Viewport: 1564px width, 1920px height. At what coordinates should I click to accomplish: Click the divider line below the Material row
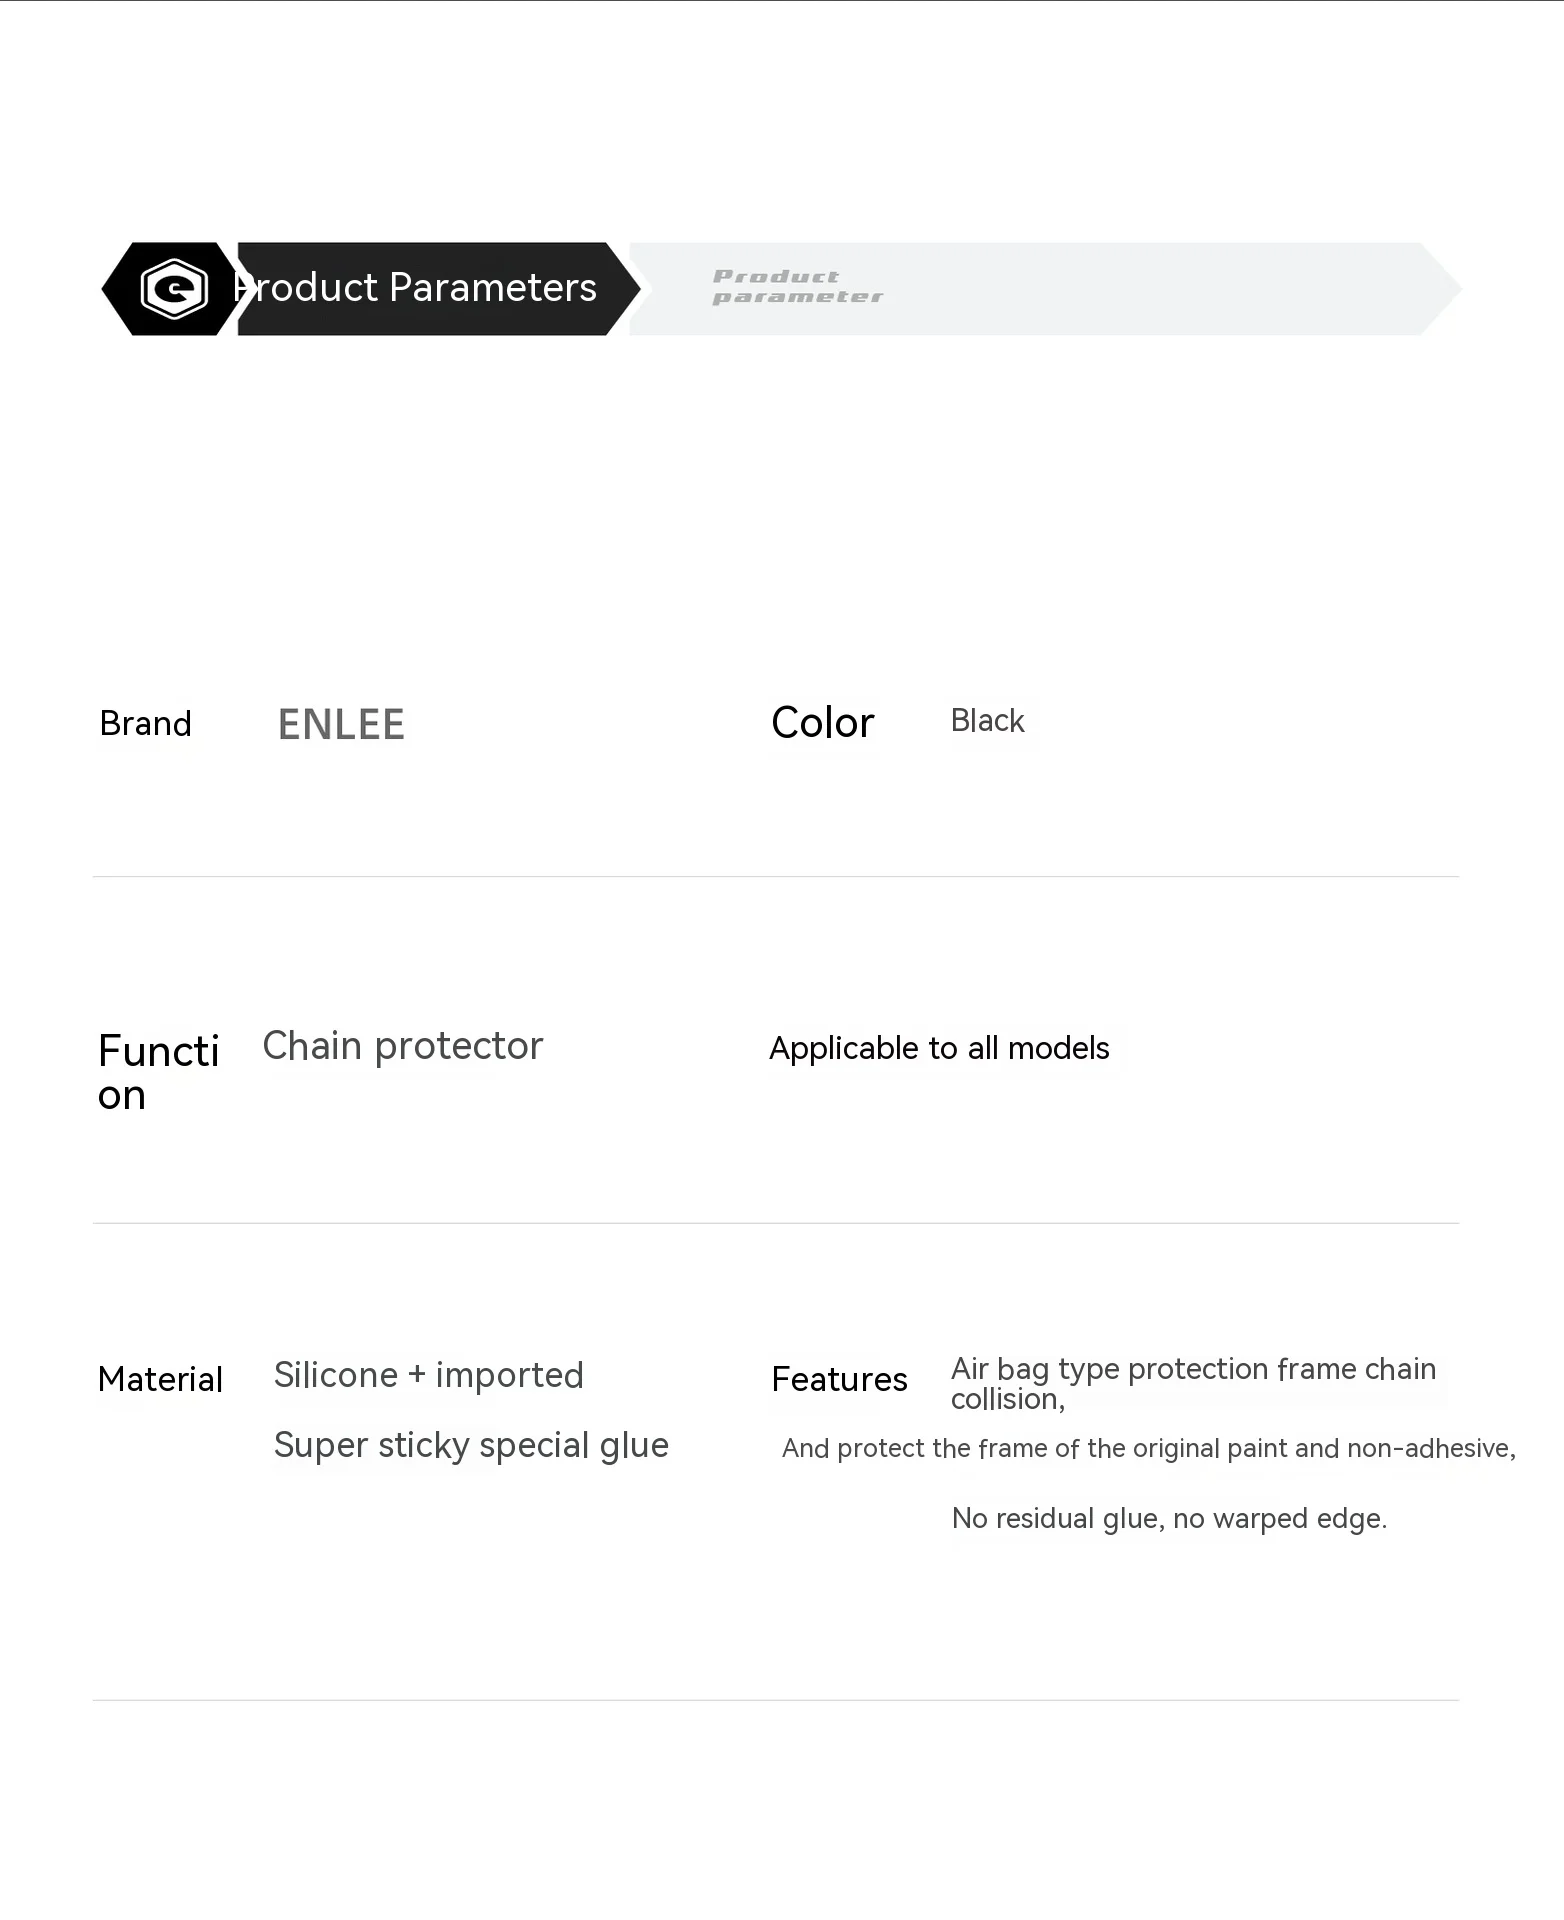(775, 1700)
